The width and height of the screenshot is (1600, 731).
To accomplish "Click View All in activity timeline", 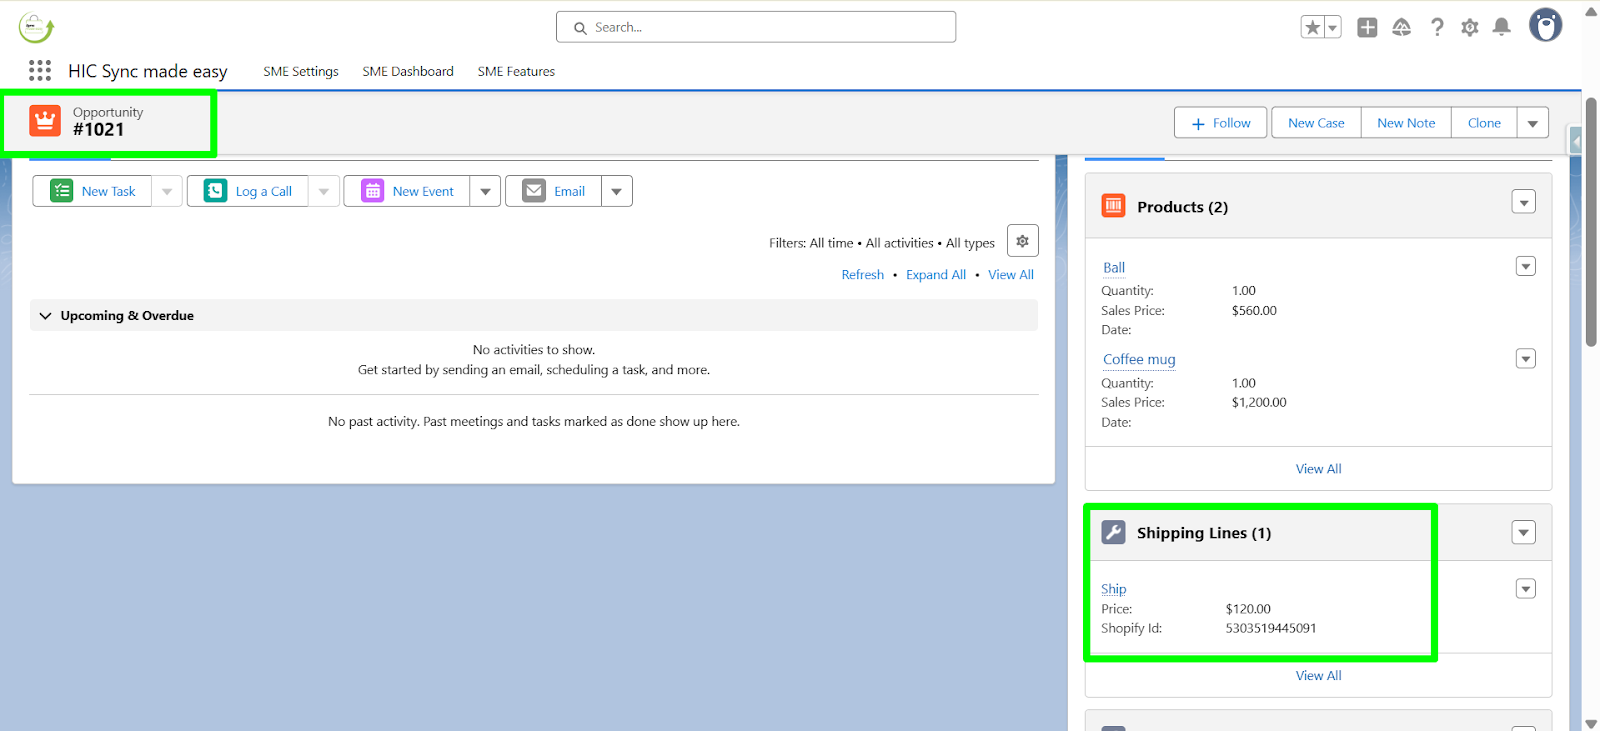I will pos(1011,275).
